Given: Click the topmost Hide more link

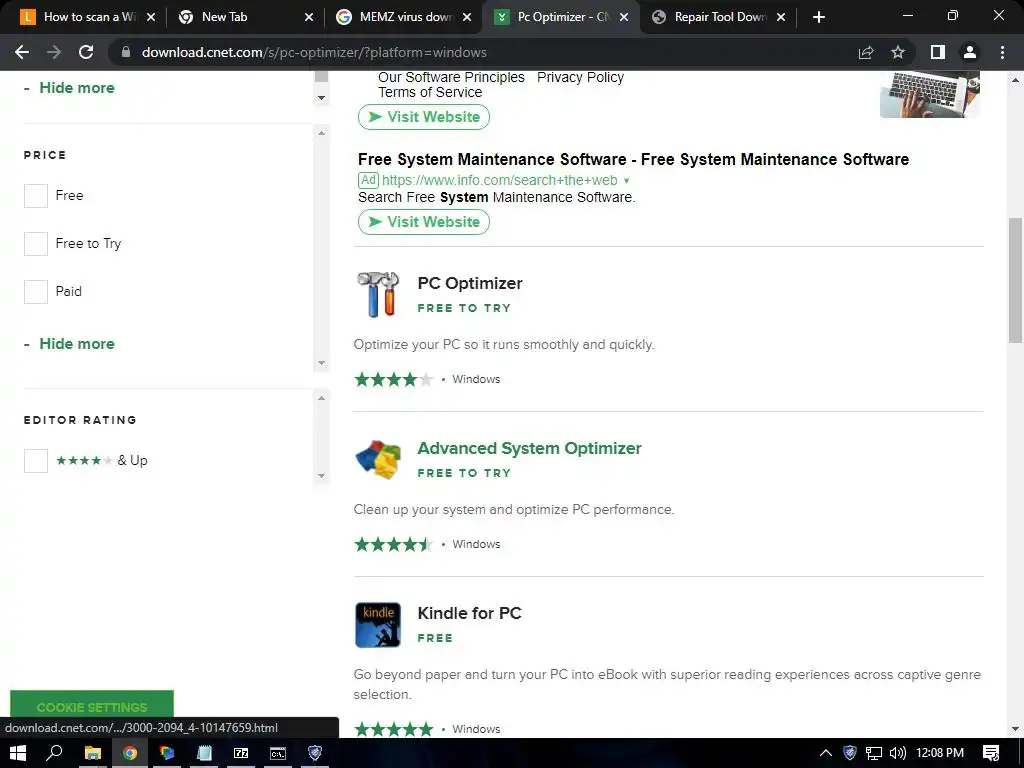Looking at the screenshot, I should pyautogui.click(x=76, y=88).
